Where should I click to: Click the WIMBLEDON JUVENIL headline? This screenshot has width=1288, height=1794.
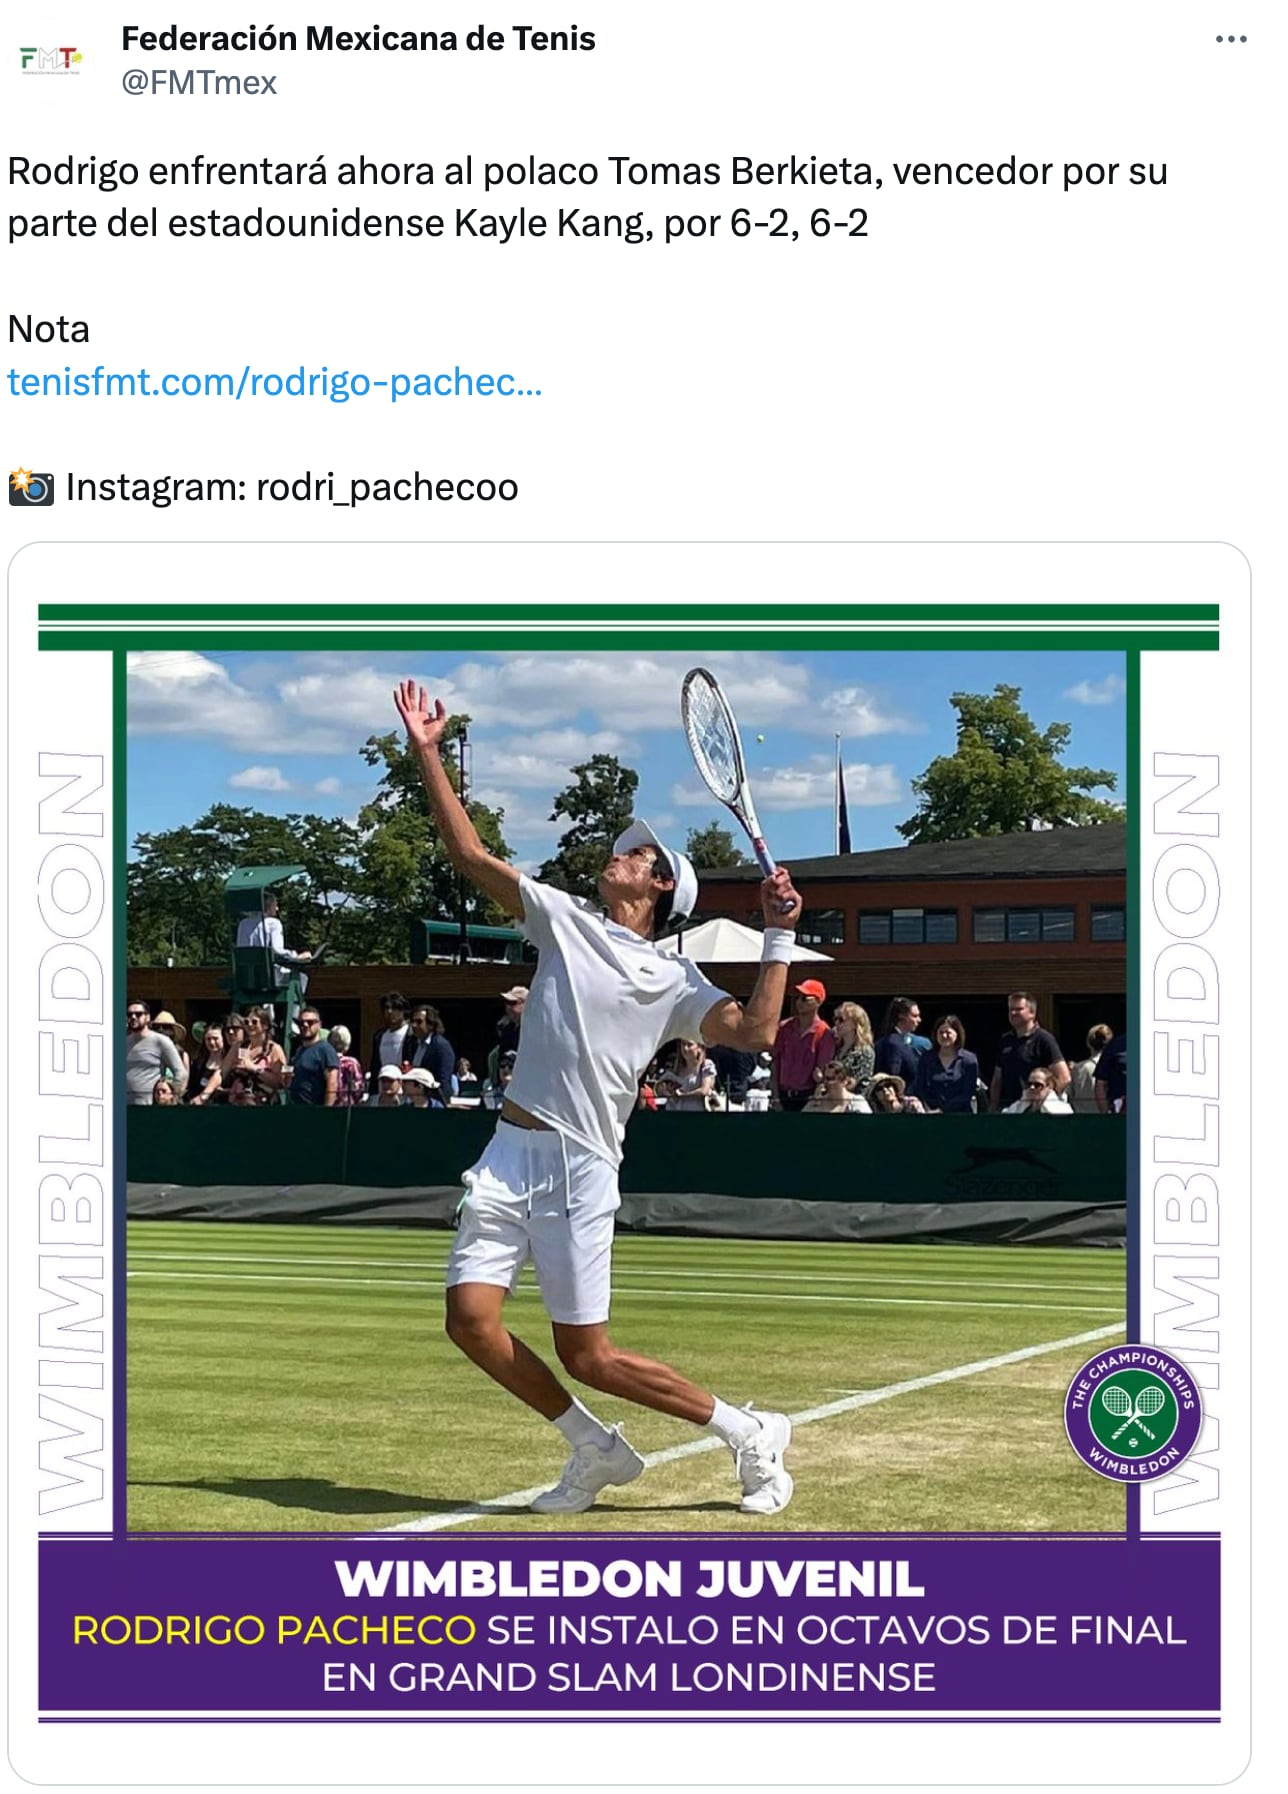[x=629, y=1579]
